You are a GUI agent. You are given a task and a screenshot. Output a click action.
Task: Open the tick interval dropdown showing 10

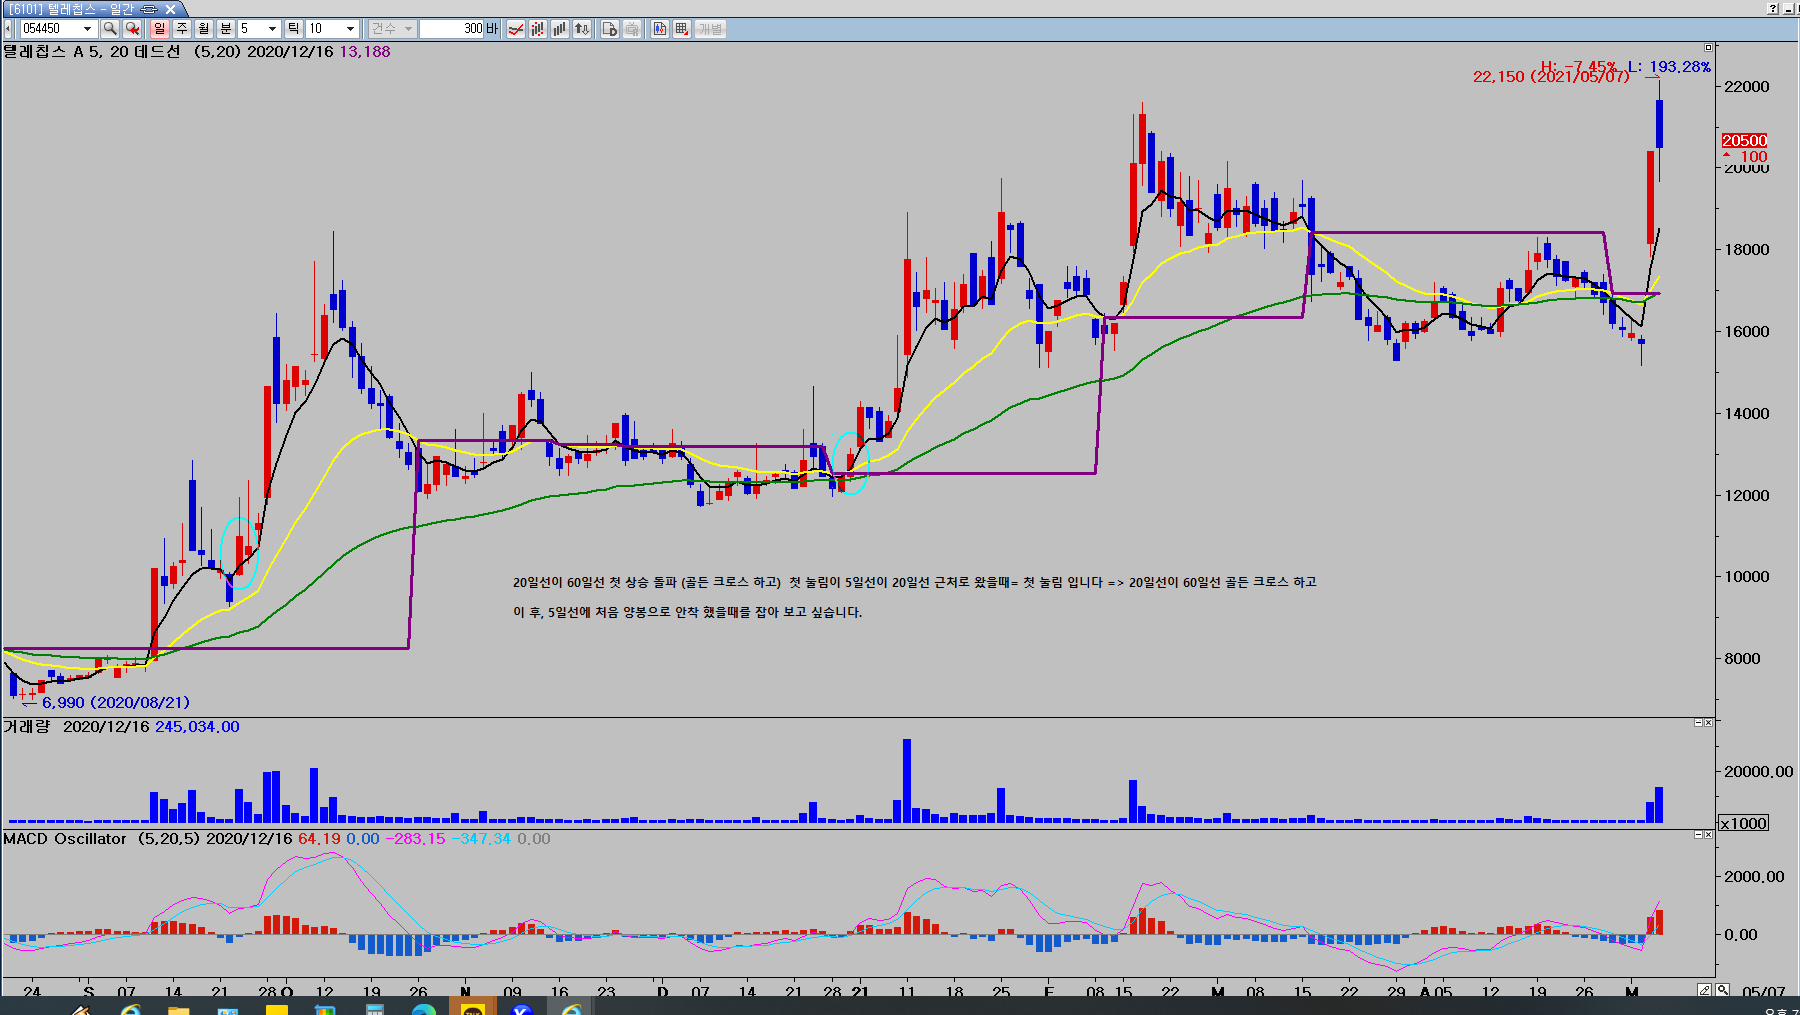pyautogui.click(x=350, y=29)
